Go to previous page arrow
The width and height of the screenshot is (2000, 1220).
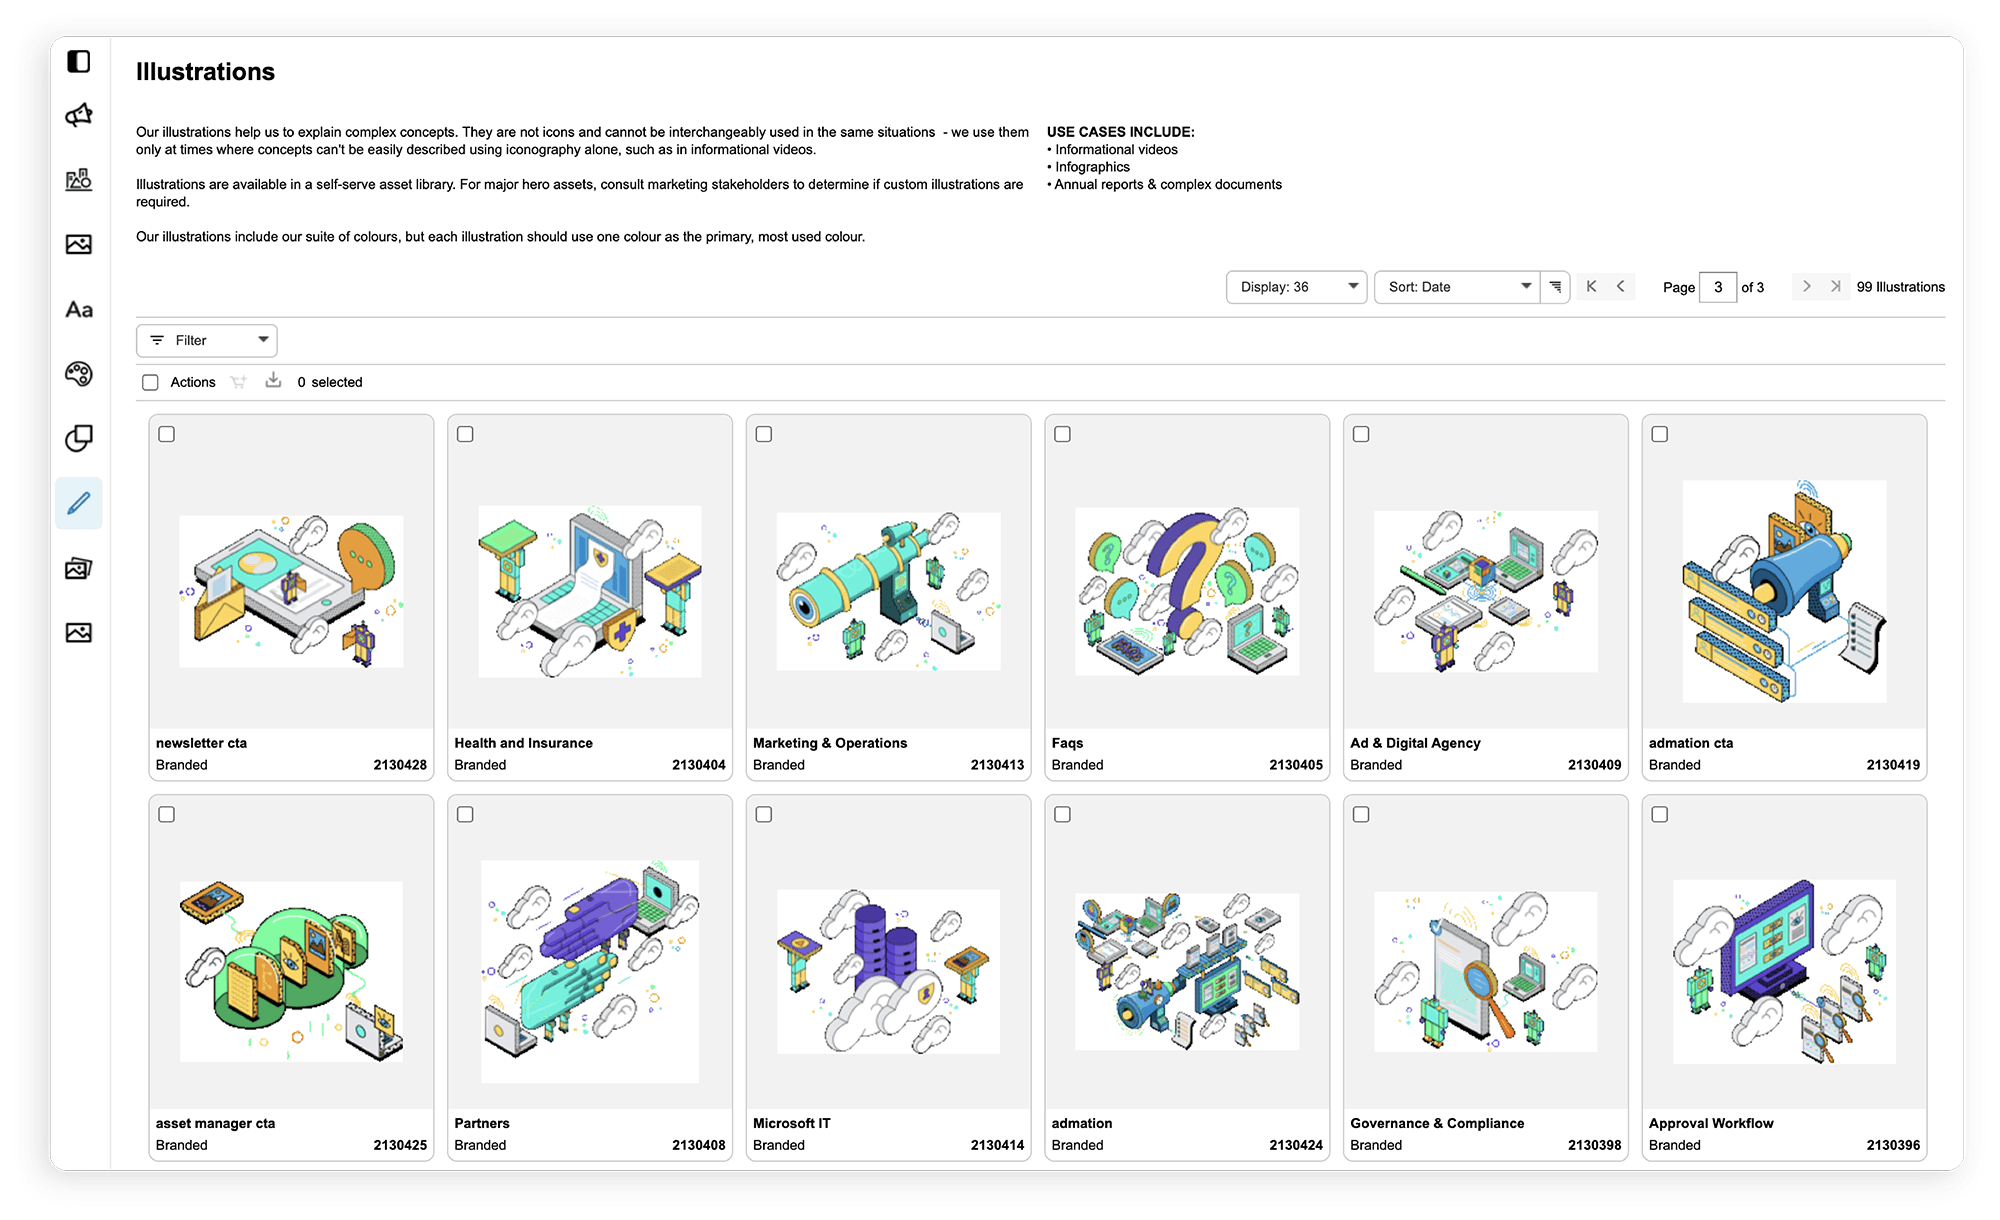(x=1620, y=287)
